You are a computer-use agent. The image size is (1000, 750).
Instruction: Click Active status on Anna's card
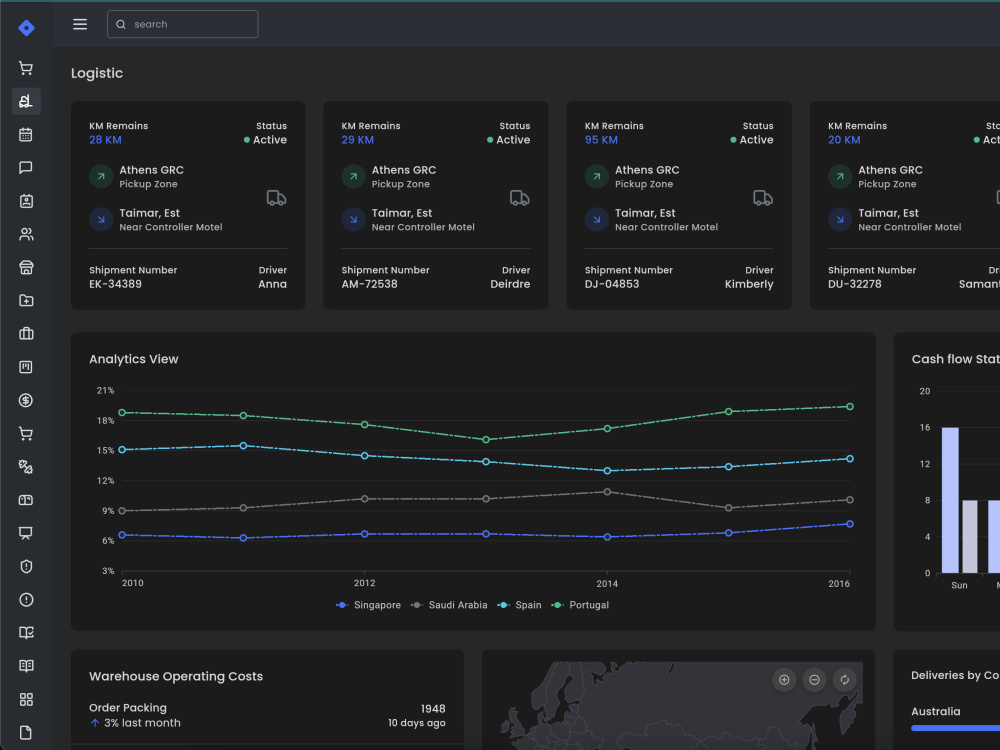coord(265,140)
